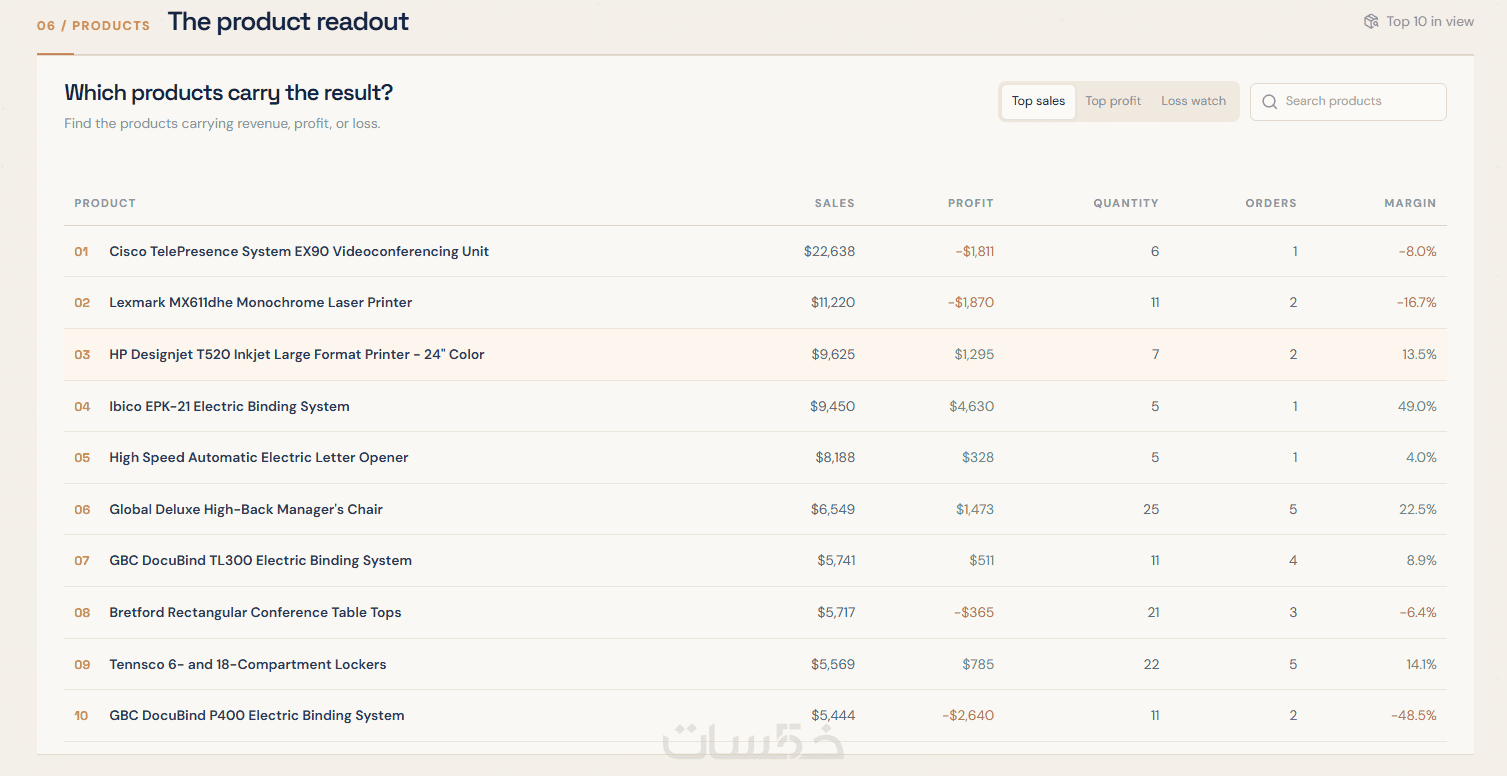Viewport: 1507px width, 776px height.
Task: Click the $5,717 sales value
Action: [836, 613]
